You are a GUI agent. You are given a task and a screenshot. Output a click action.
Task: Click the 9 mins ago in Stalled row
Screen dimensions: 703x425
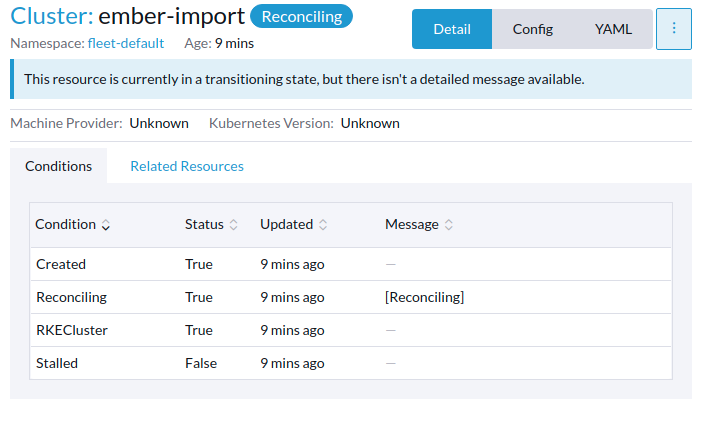click(x=292, y=363)
